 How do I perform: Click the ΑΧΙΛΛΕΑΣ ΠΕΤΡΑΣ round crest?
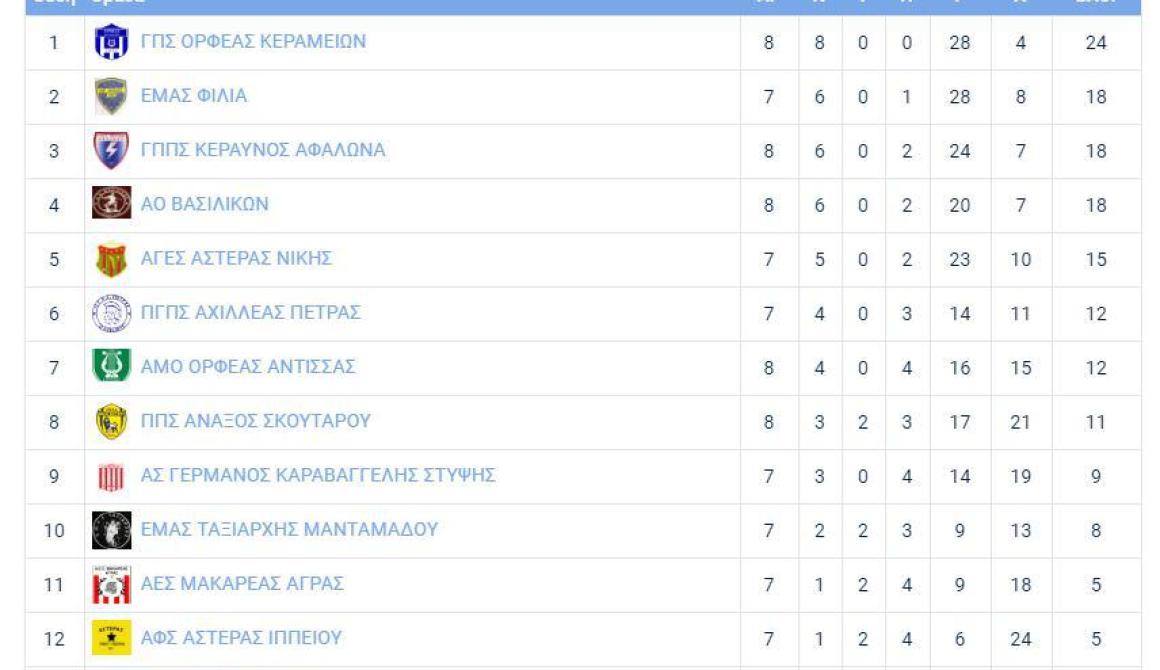click(x=112, y=314)
